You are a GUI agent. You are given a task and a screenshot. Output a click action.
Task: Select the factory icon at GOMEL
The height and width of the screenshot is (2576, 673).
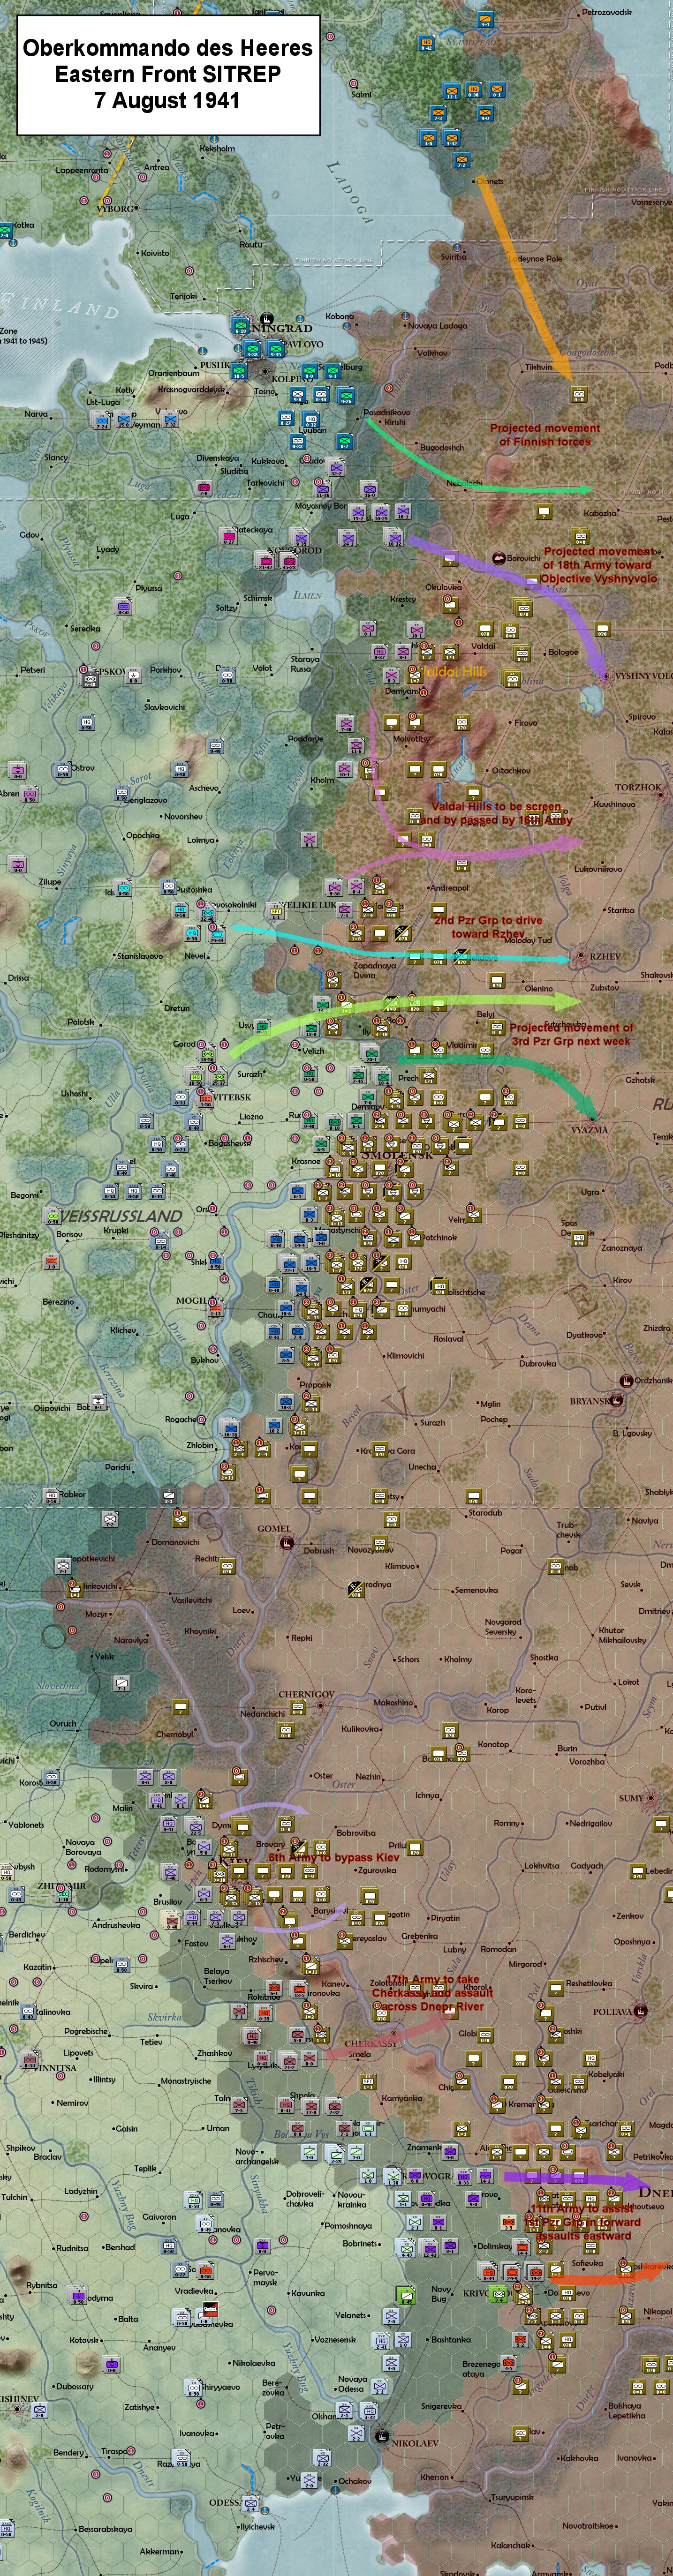[x=287, y=1542]
